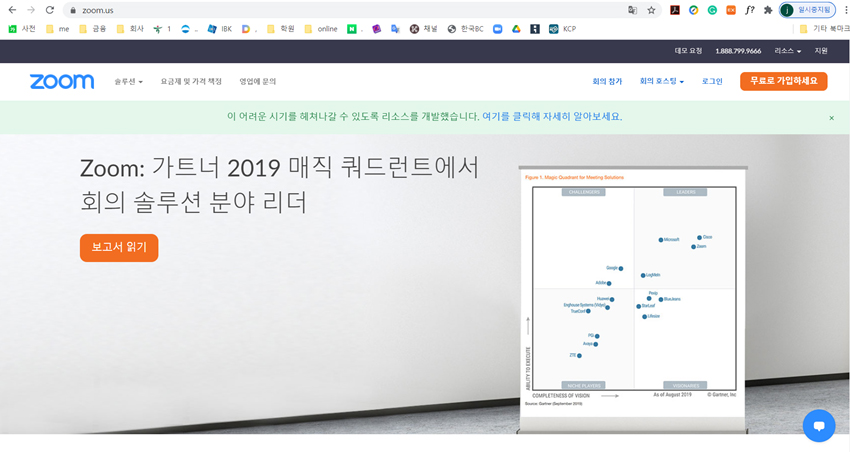Click the phone number 1.888.799.9666
The width and height of the screenshot is (850, 452).
738,51
